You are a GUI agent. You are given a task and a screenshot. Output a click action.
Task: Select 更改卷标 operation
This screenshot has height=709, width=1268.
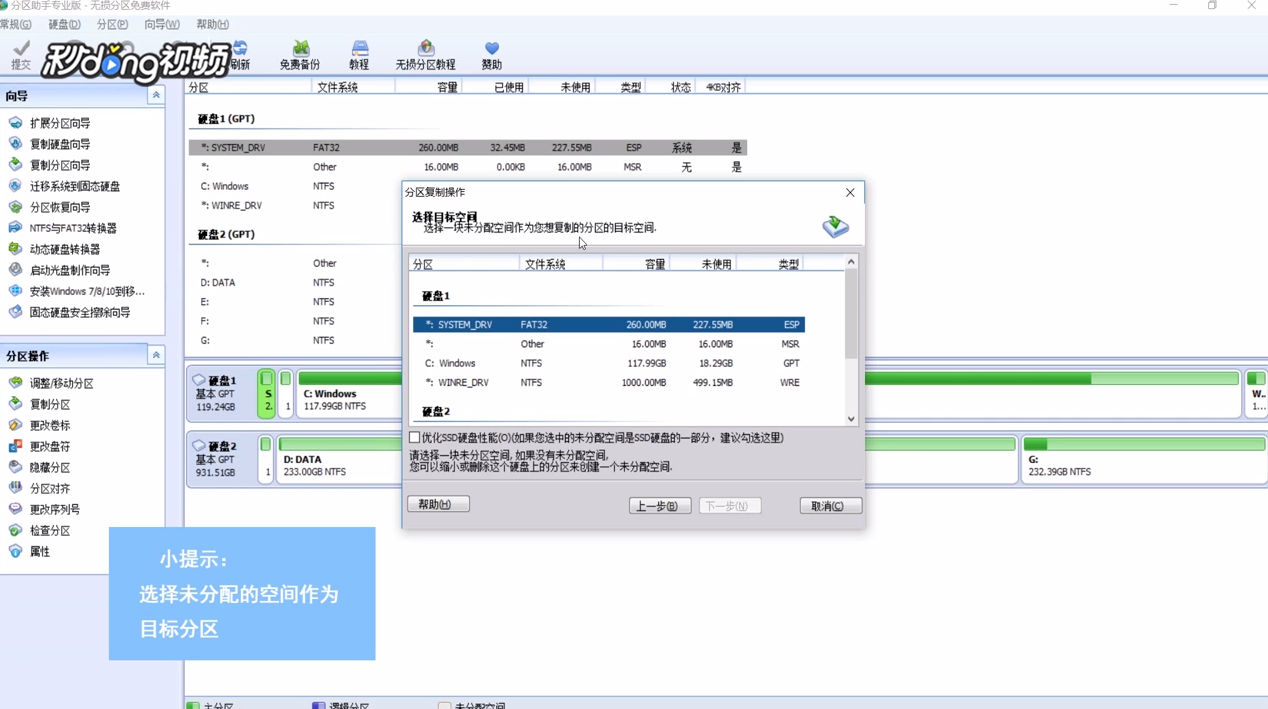49,425
